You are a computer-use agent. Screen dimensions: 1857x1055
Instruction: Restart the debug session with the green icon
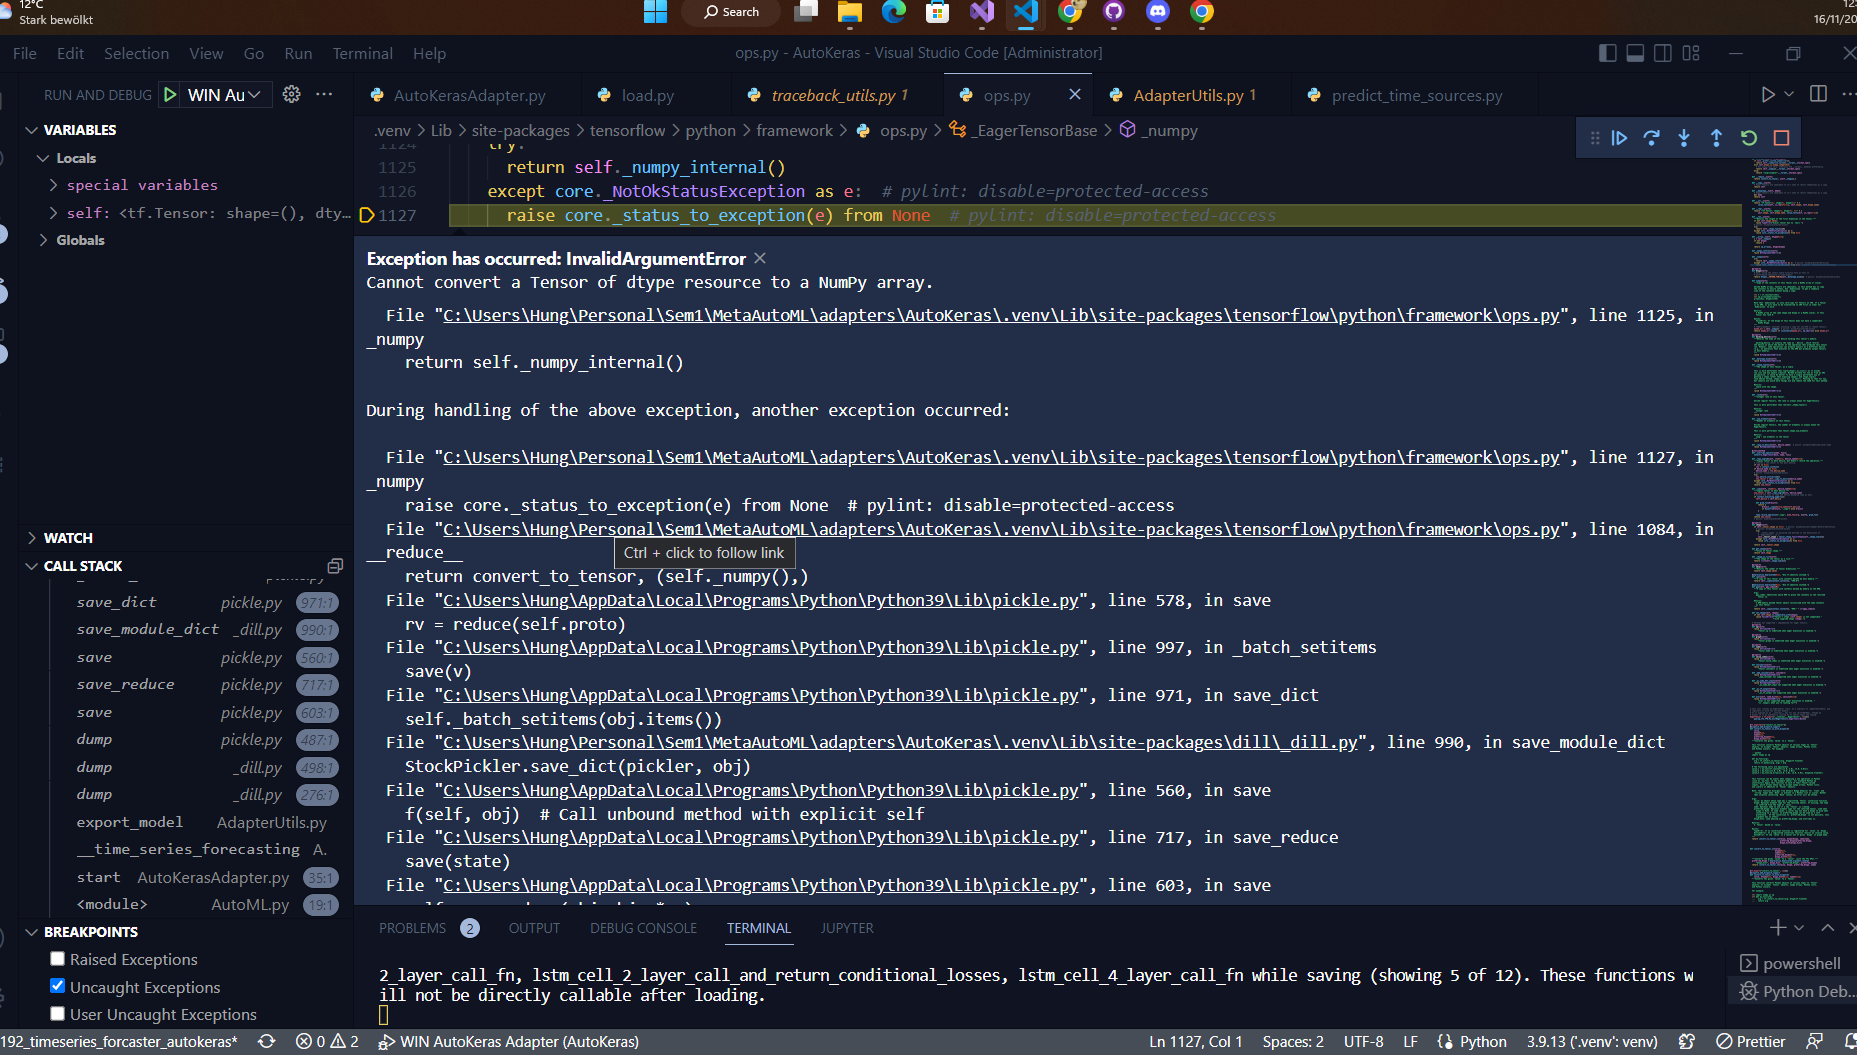tap(1749, 137)
